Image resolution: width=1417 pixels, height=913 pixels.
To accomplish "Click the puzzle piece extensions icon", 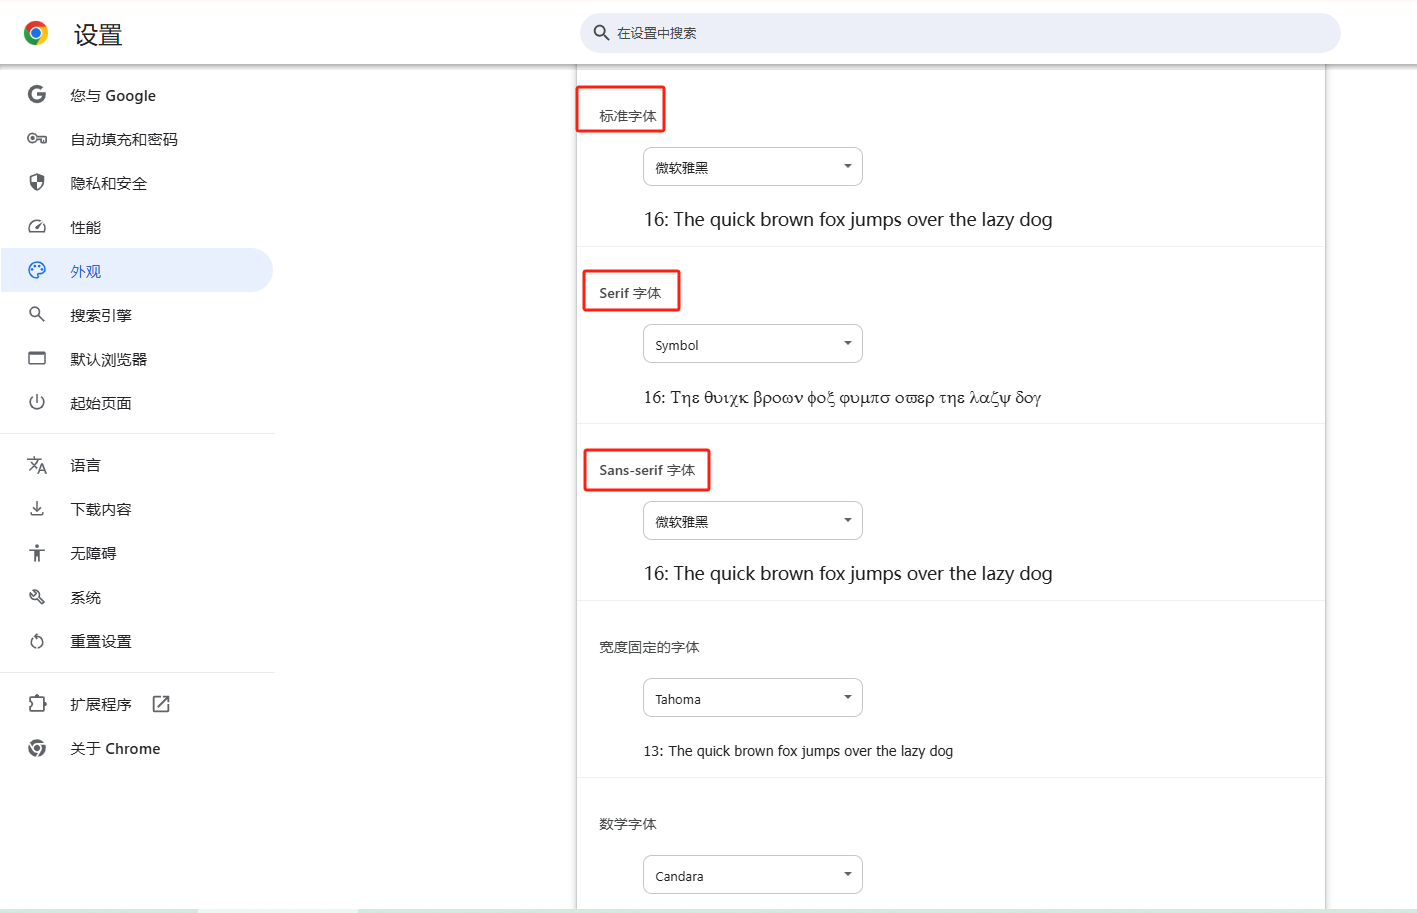I will (37, 704).
